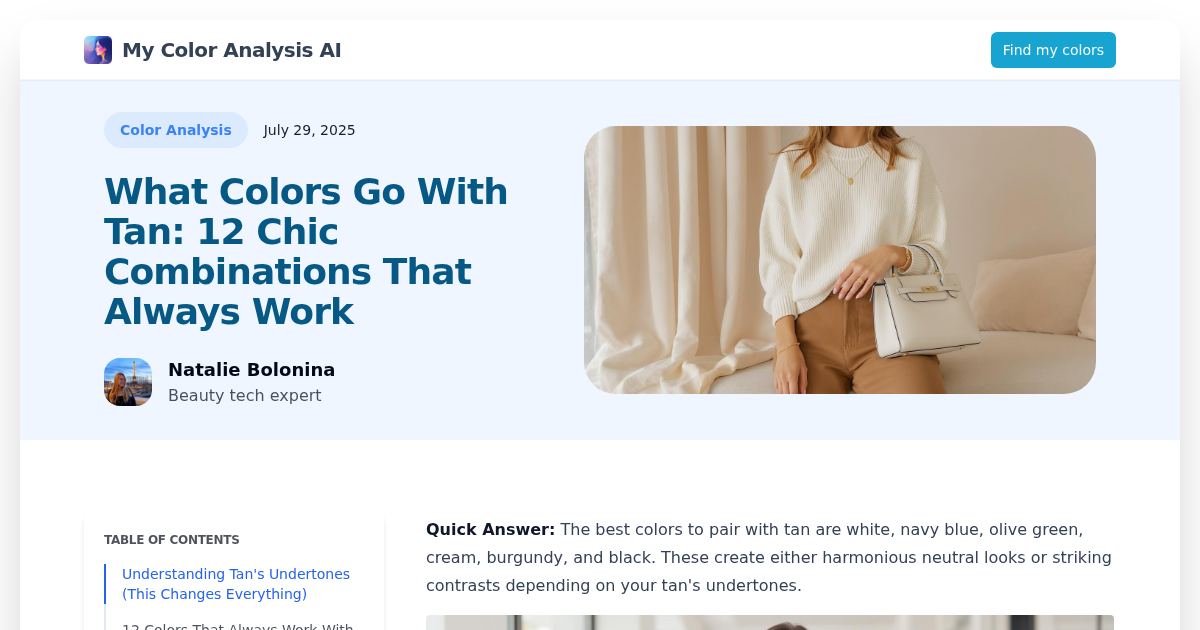Click the white handbag in the hero photo
The height and width of the screenshot is (630, 1200).
(923, 303)
